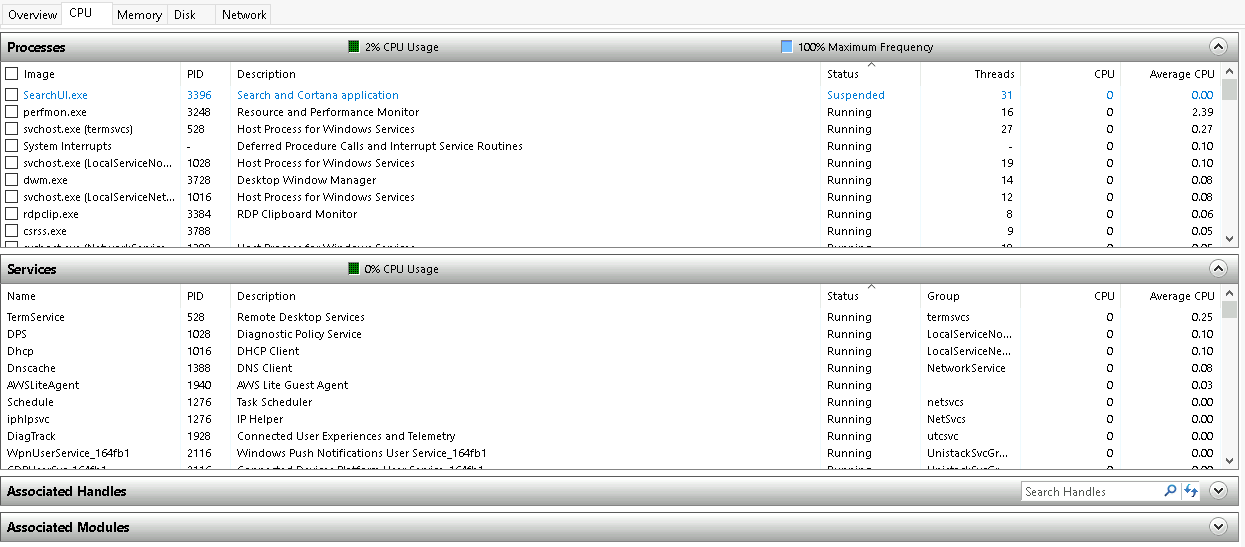Click the Services list scroll-down arrow
The image size is (1245, 547).
click(1230, 461)
